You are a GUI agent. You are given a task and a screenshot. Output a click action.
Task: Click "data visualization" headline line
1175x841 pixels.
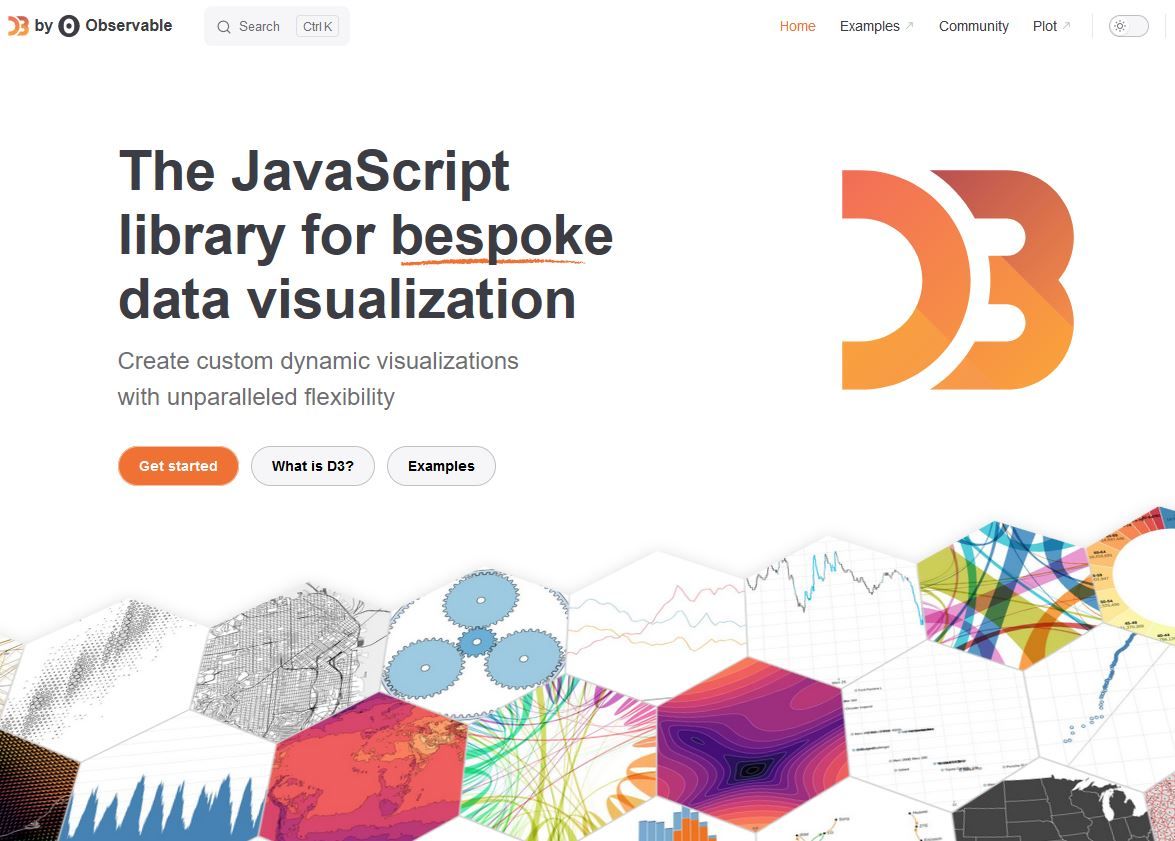click(x=347, y=300)
